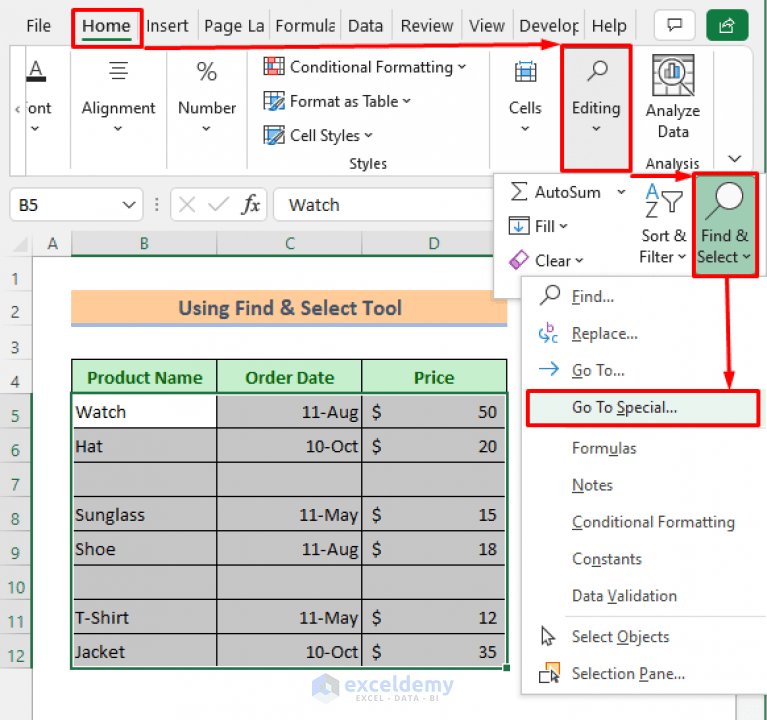Click cell containing T-Shirt
The width and height of the screenshot is (767, 720).
[x=145, y=617]
